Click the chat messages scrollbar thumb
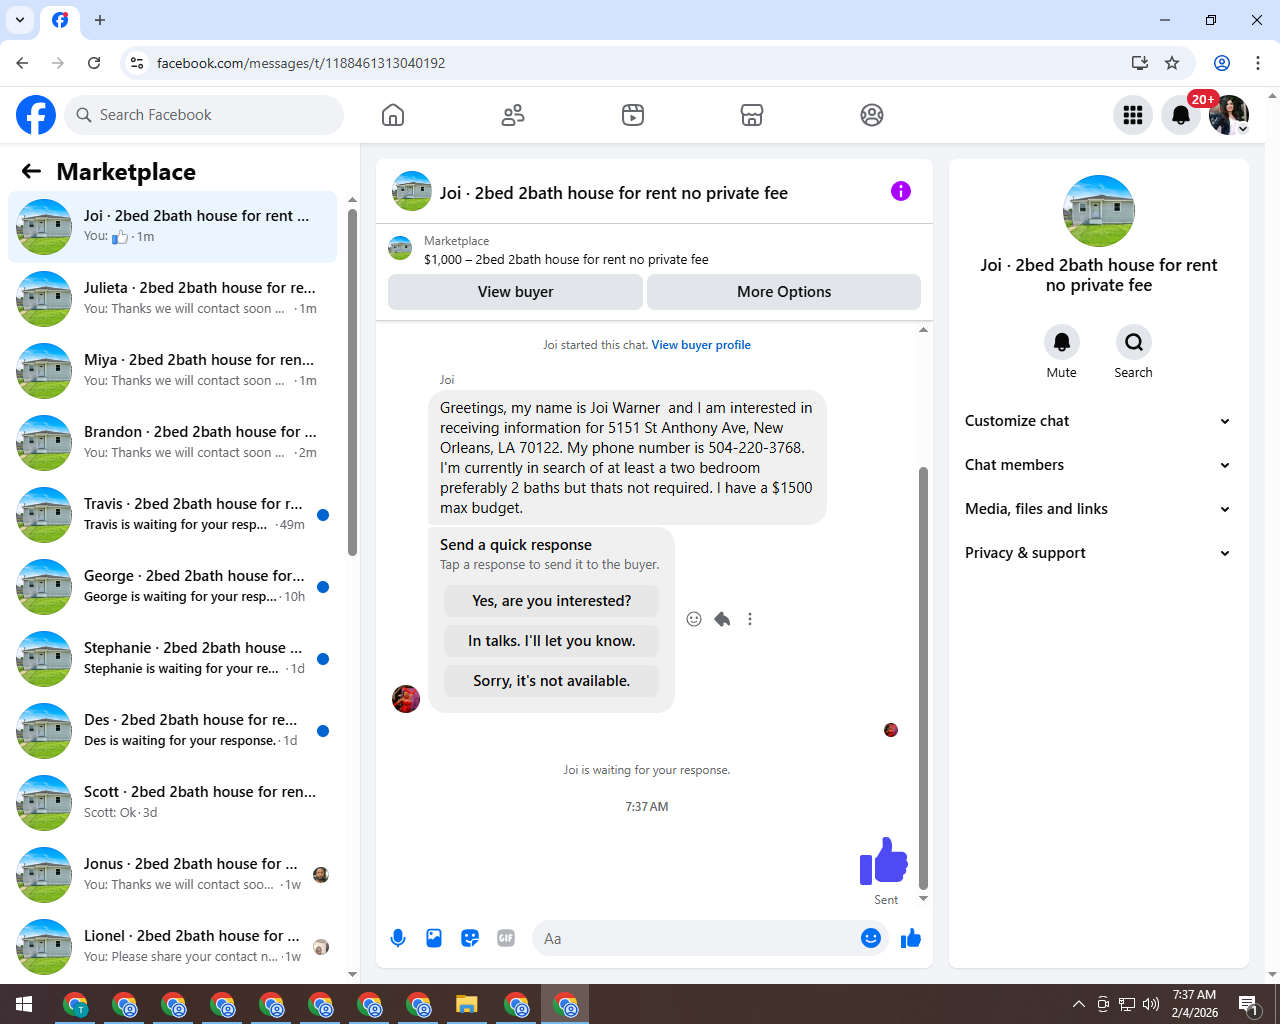Image resolution: width=1280 pixels, height=1024 pixels. pyautogui.click(x=923, y=677)
